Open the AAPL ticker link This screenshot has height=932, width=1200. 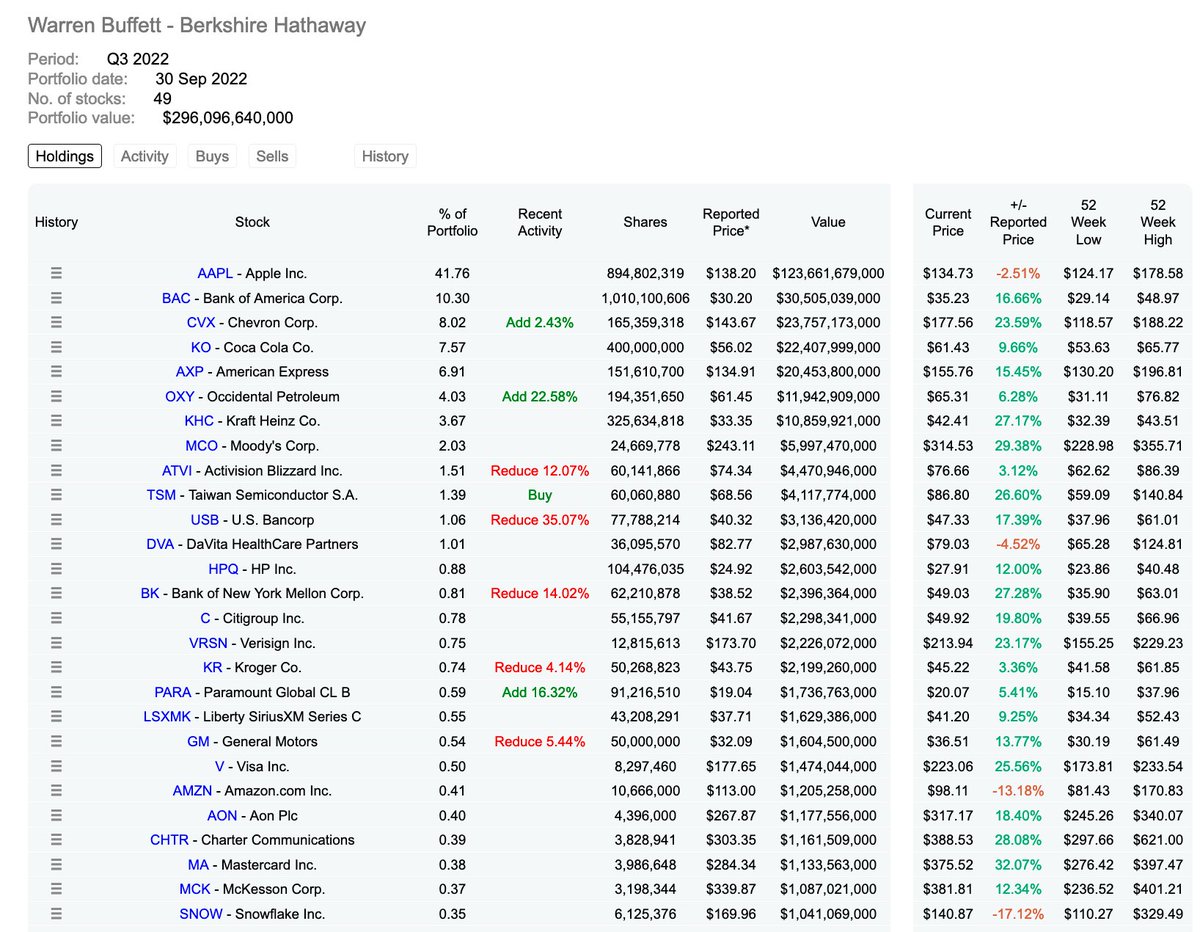coord(215,273)
